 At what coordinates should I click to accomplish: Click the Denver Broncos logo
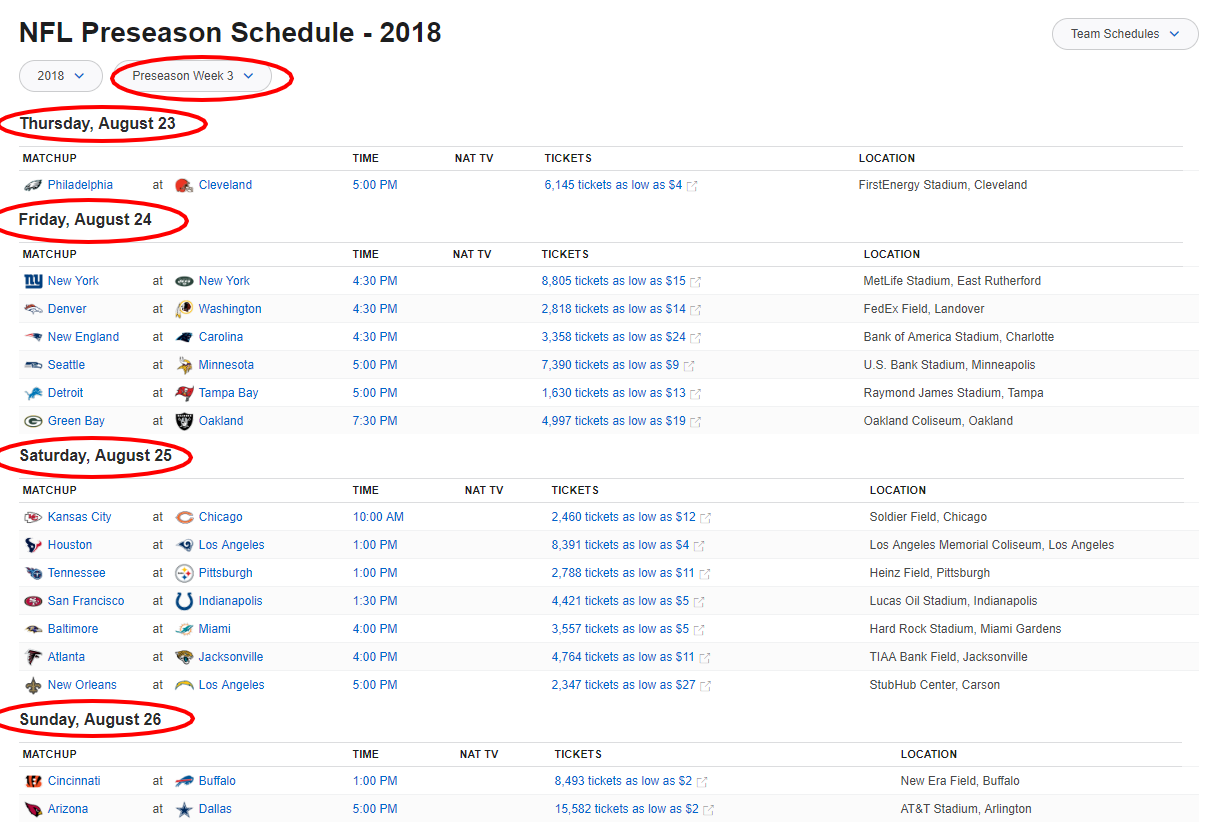pos(33,309)
